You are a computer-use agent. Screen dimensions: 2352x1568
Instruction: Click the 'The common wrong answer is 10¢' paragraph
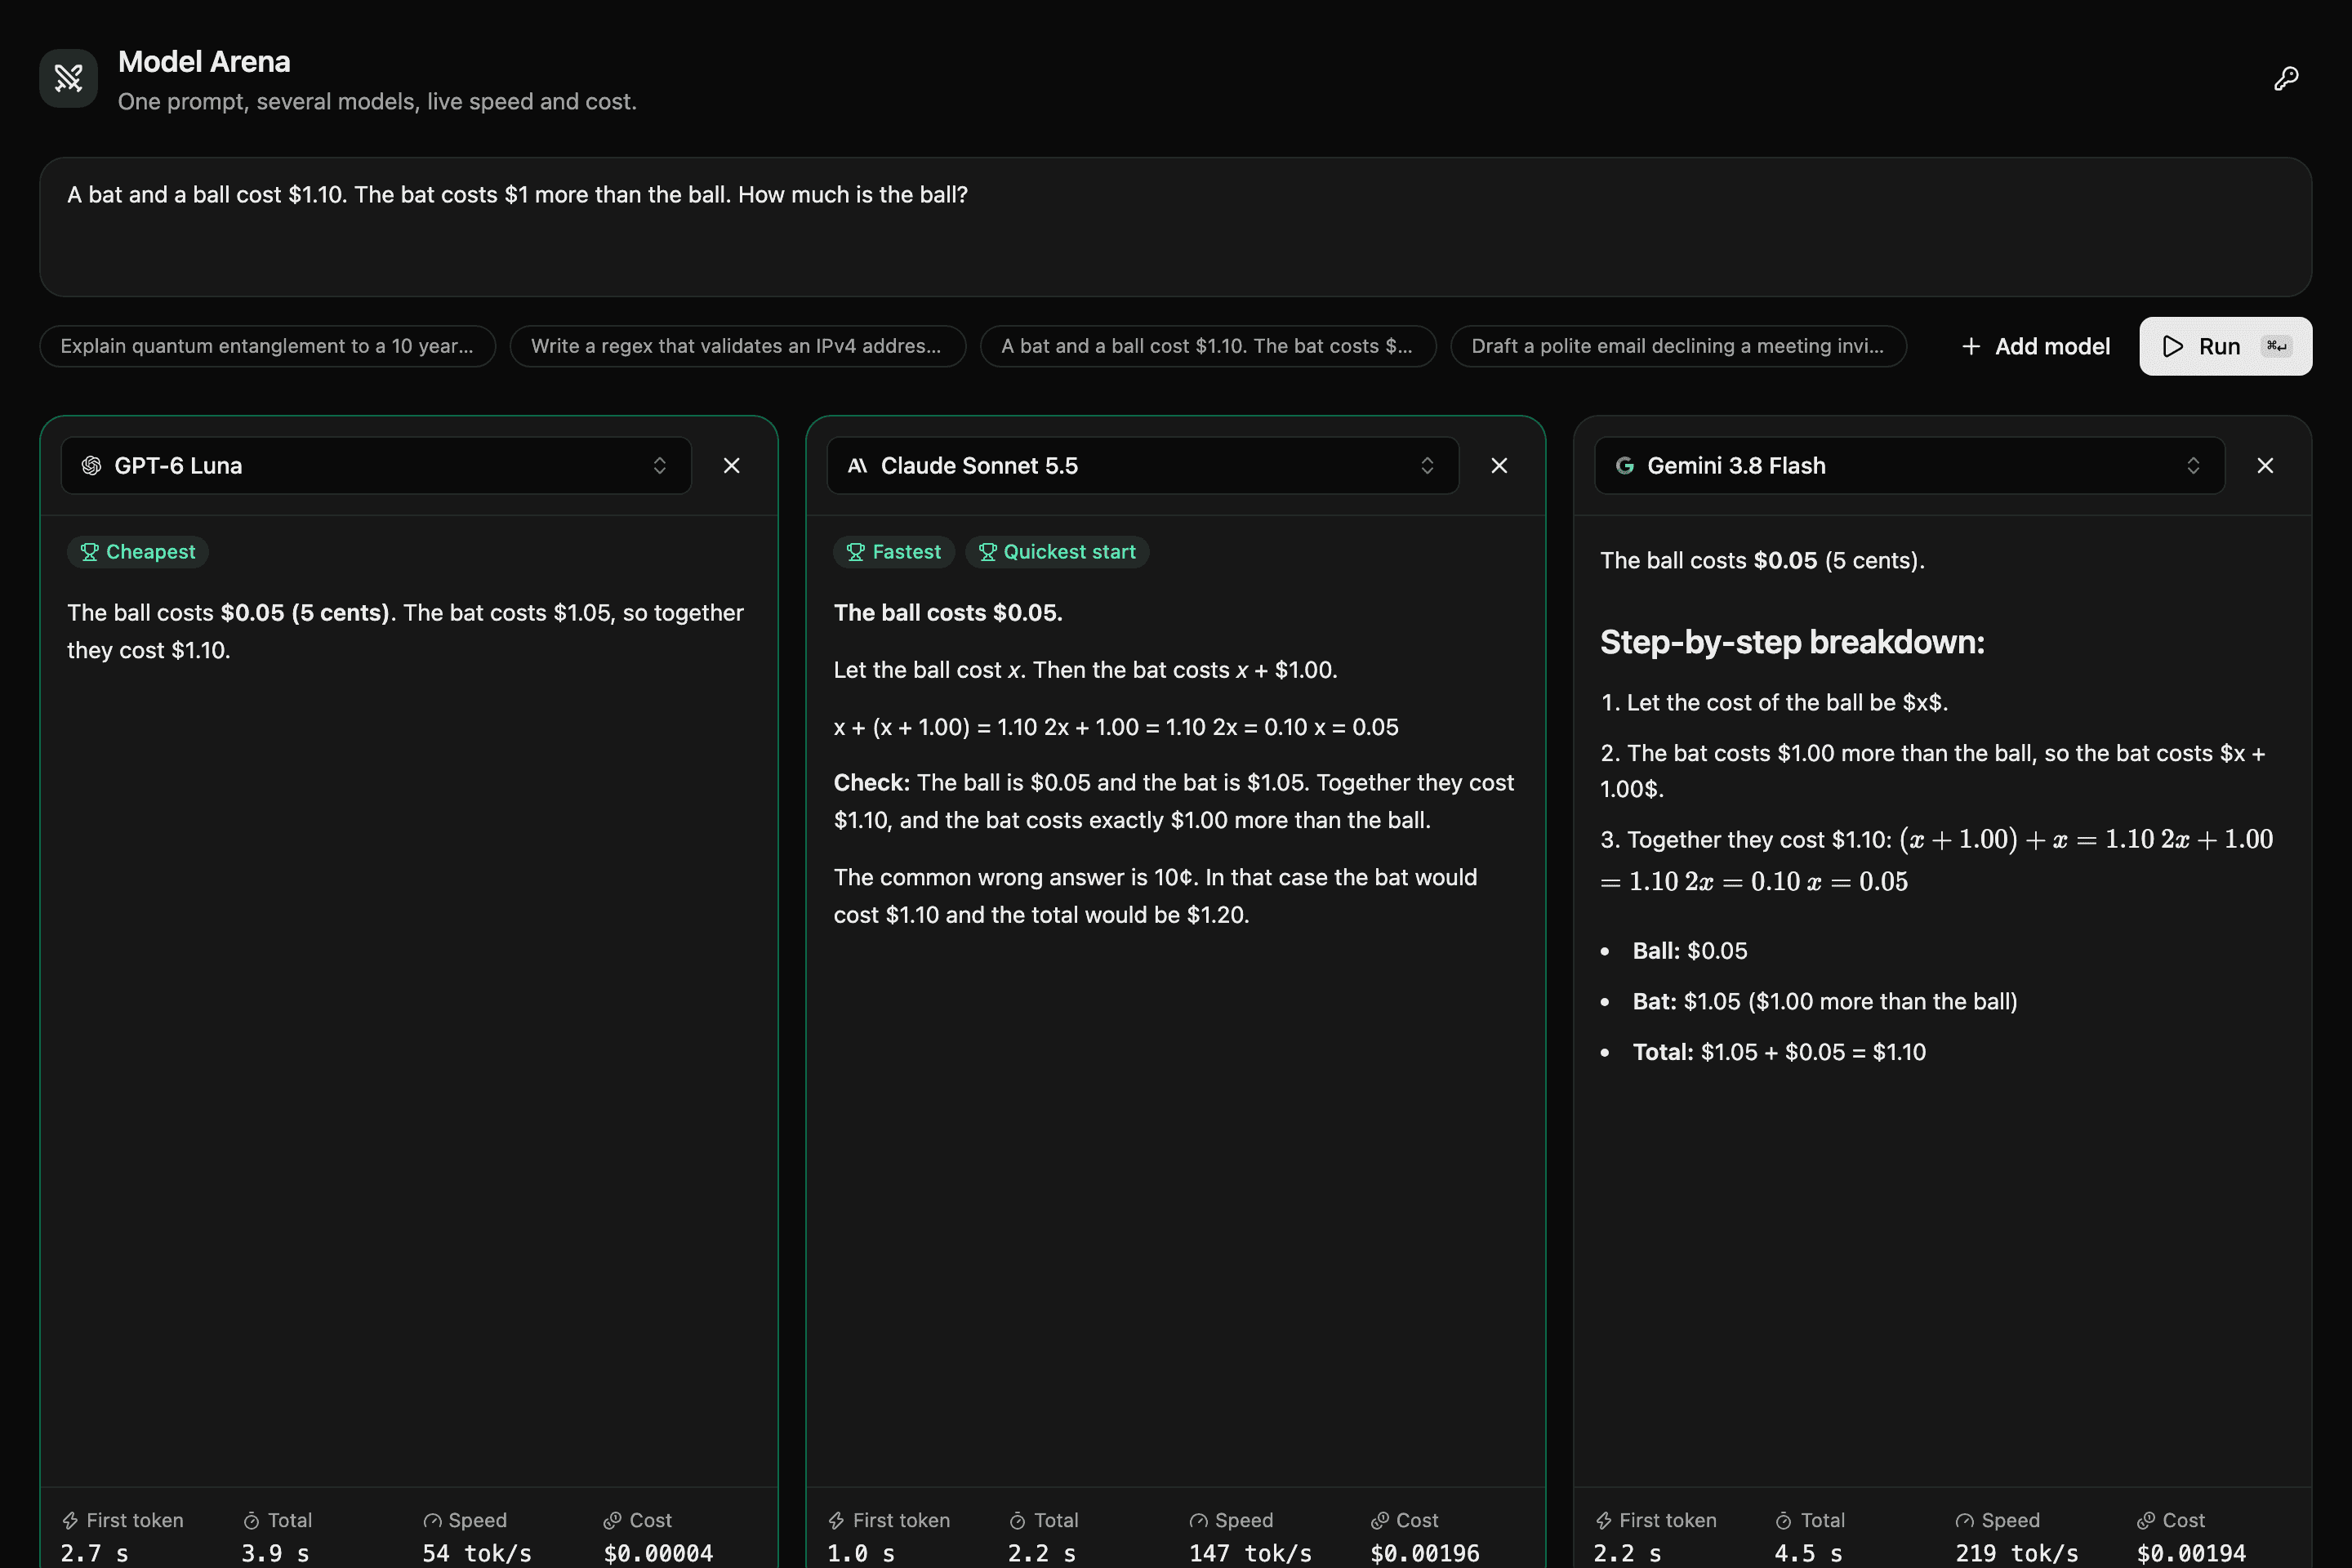[1155, 896]
